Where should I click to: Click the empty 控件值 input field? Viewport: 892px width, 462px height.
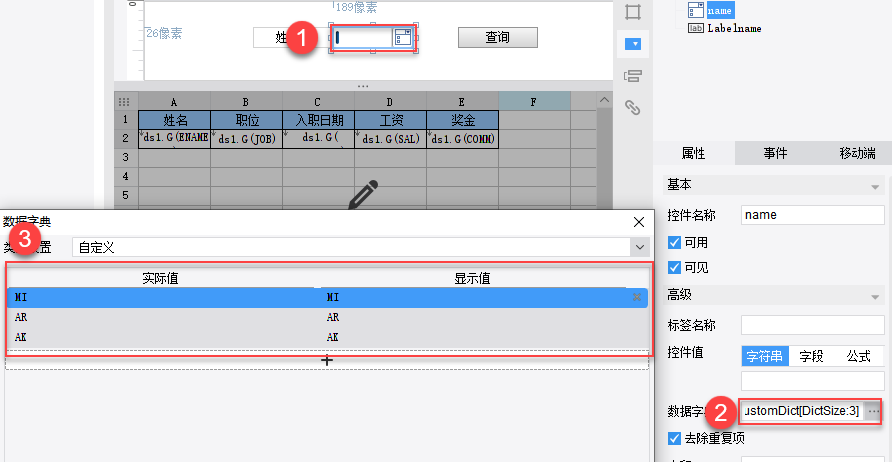coord(812,381)
